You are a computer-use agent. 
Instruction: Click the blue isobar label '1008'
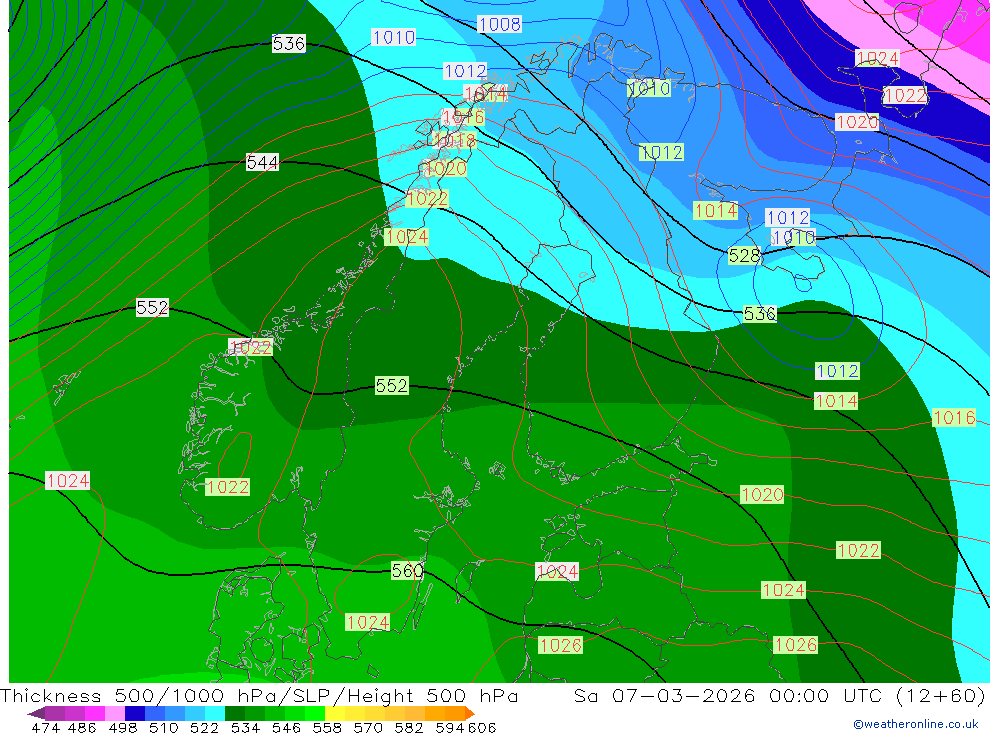[499, 24]
